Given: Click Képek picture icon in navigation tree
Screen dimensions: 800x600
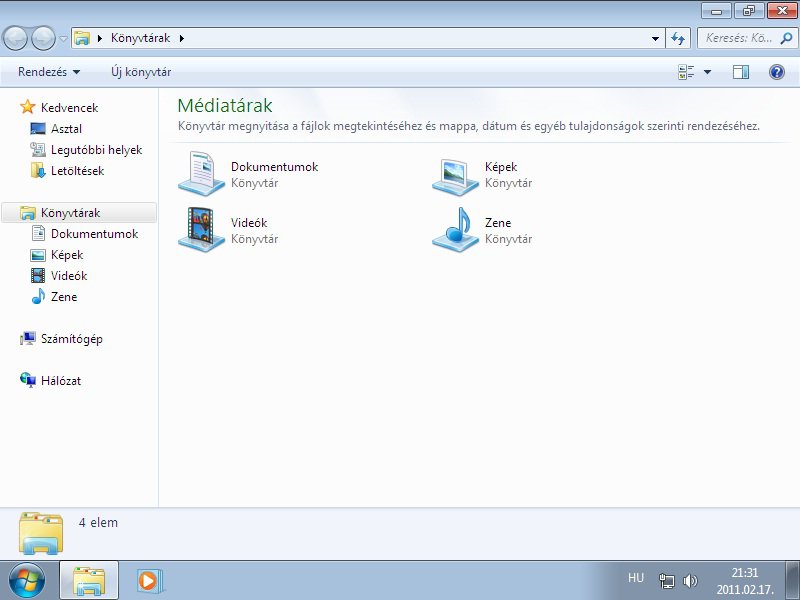Looking at the screenshot, I should coord(38,255).
